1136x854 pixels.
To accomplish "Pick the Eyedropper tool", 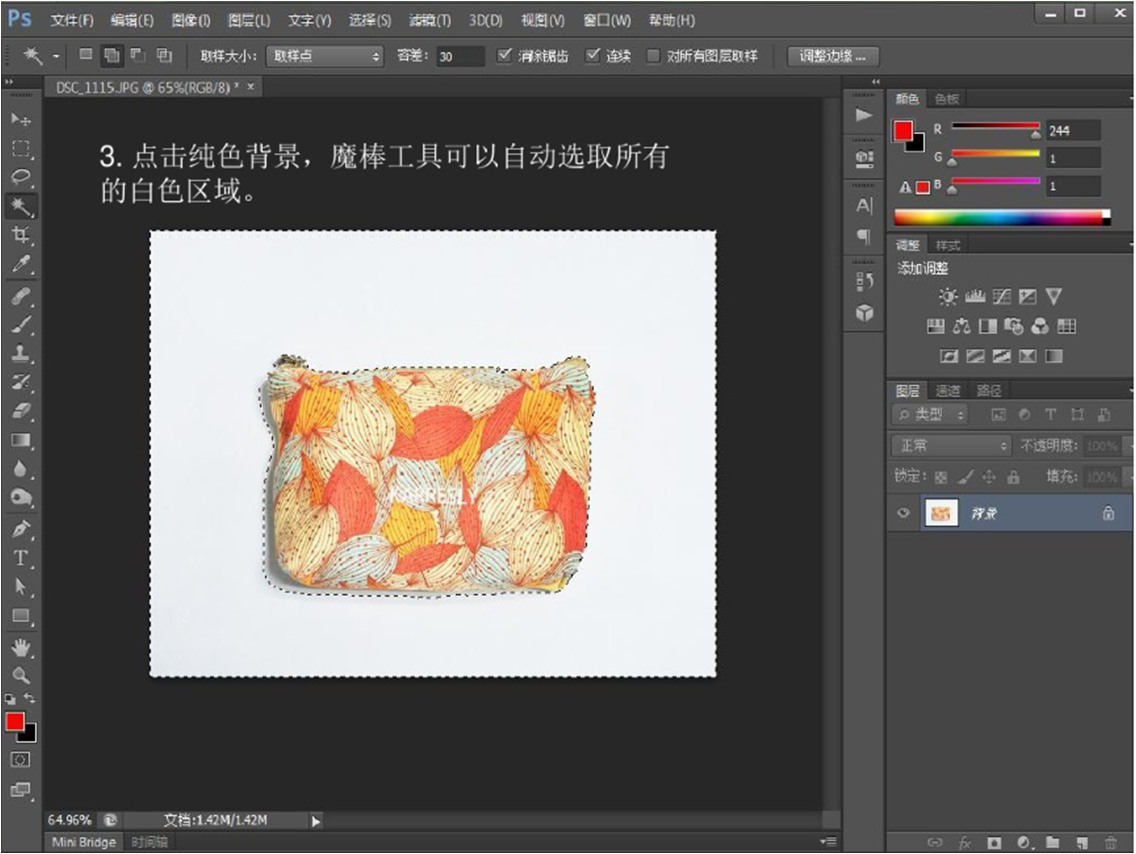I will pos(20,264).
